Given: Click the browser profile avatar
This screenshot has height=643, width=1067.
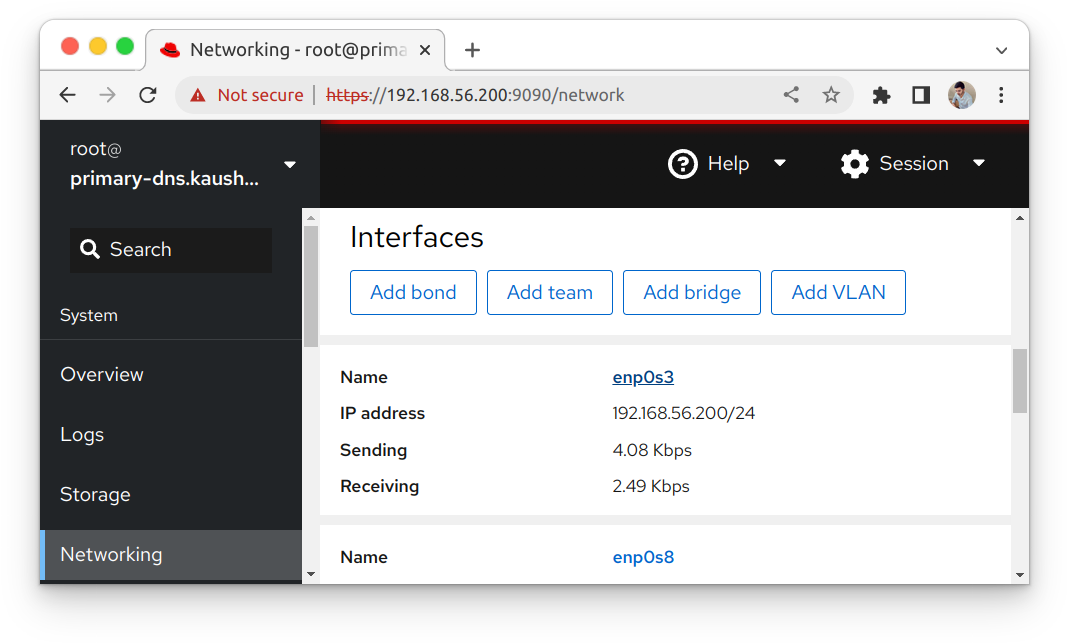Looking at the screenshot, I should tap(961, 94).
